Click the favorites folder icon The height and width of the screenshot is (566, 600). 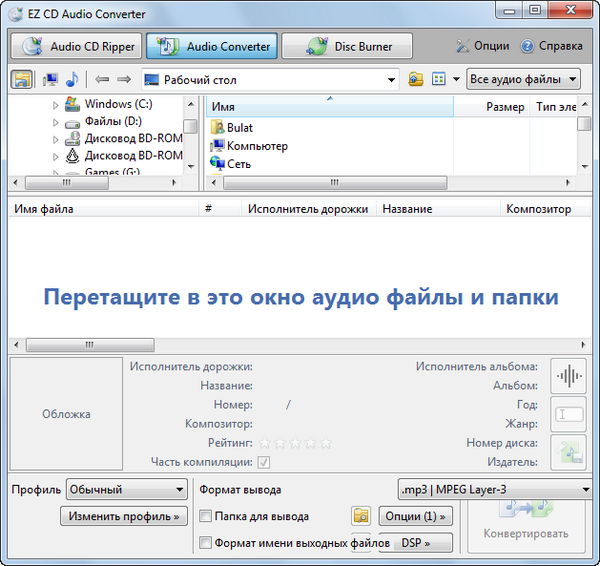coord(416,79)
